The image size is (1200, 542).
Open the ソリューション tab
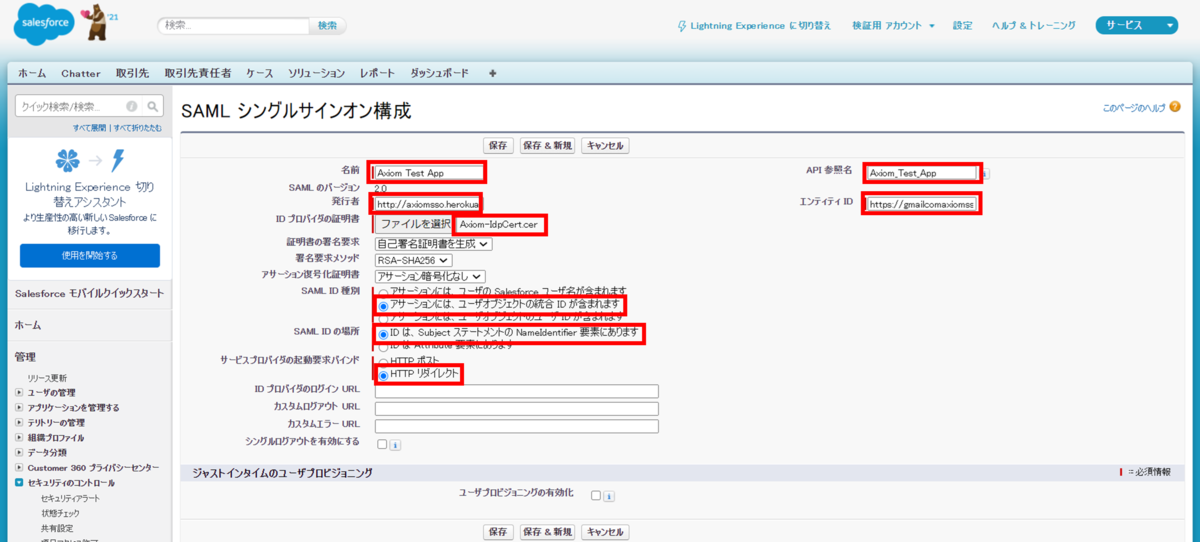(x=317, y=73)
